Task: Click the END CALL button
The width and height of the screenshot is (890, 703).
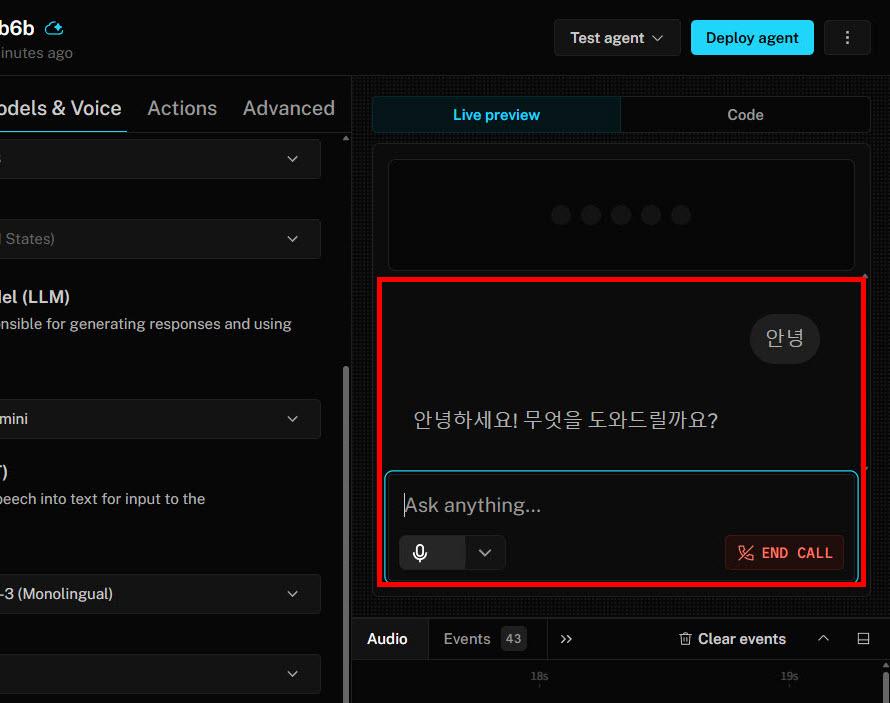Action: (784, 553)
